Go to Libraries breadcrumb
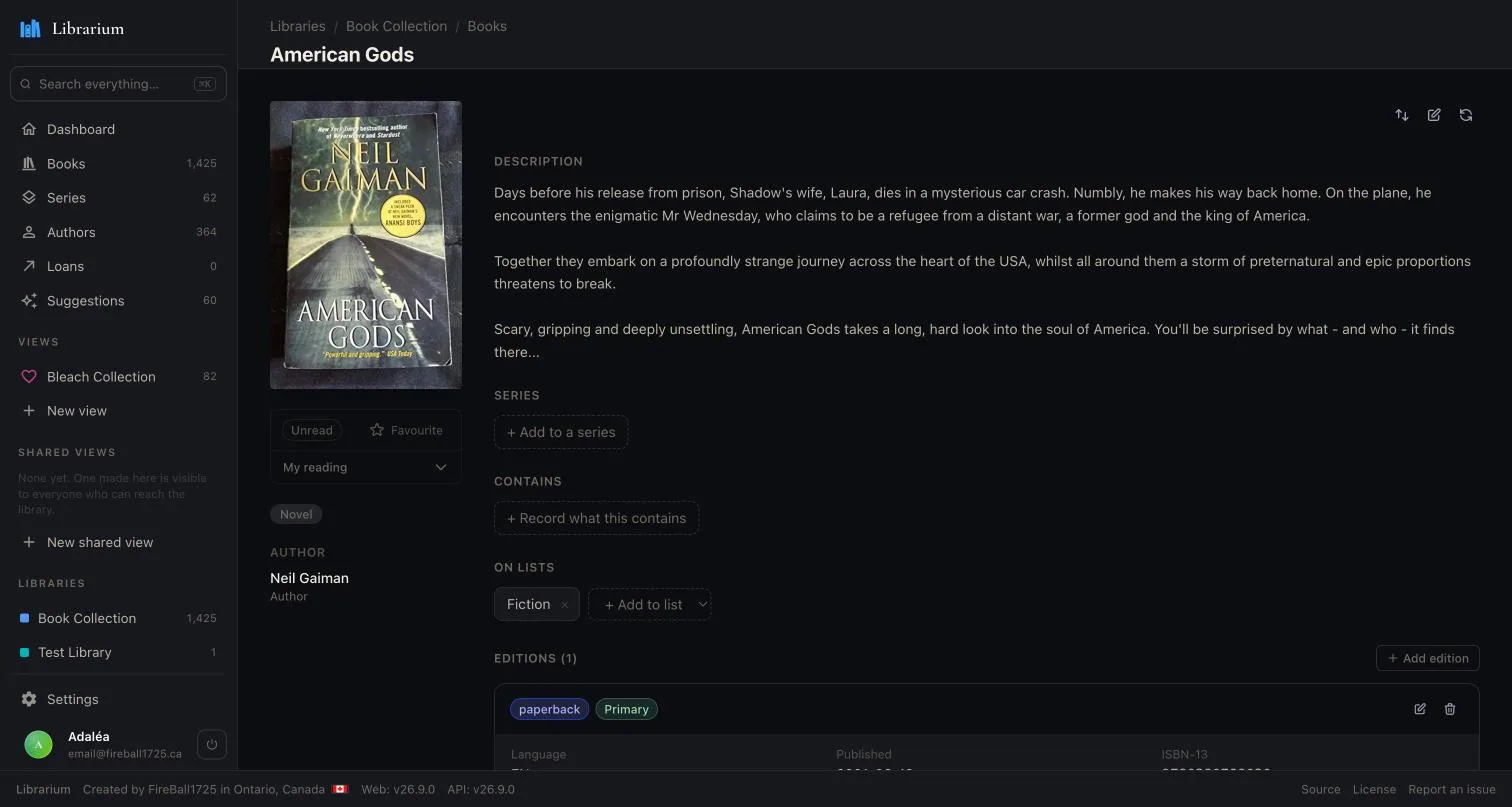Image resolution: width=1512 pixels, height=807 pixels. point(297,26)
